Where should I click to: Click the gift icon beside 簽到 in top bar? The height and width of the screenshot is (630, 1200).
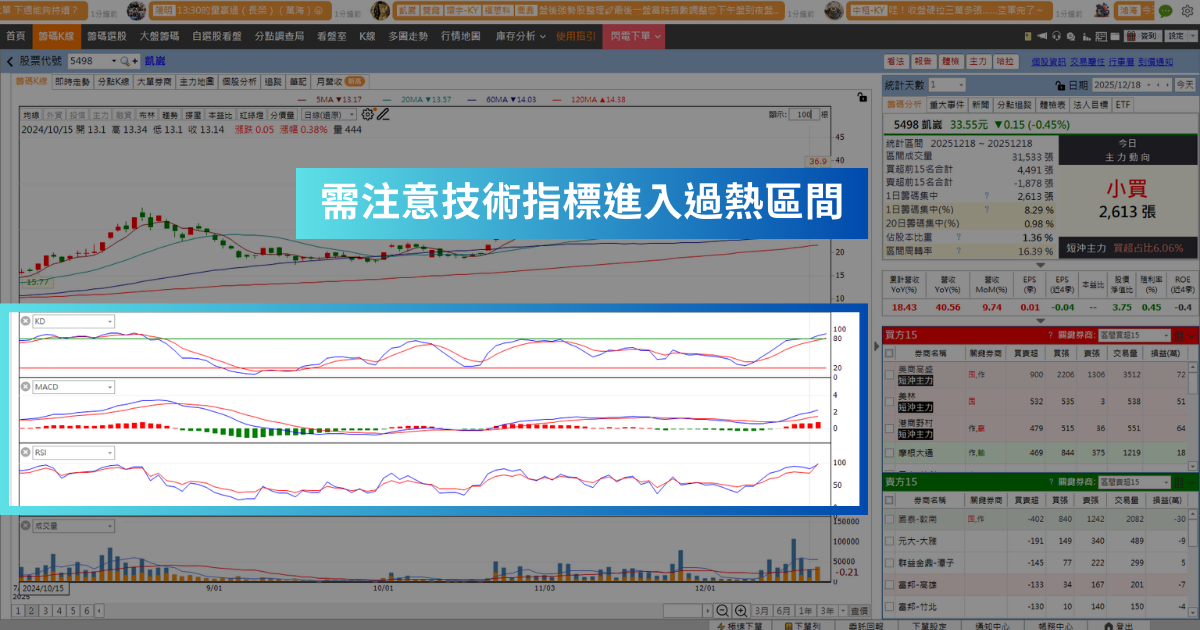click(x=1129, y=36)
